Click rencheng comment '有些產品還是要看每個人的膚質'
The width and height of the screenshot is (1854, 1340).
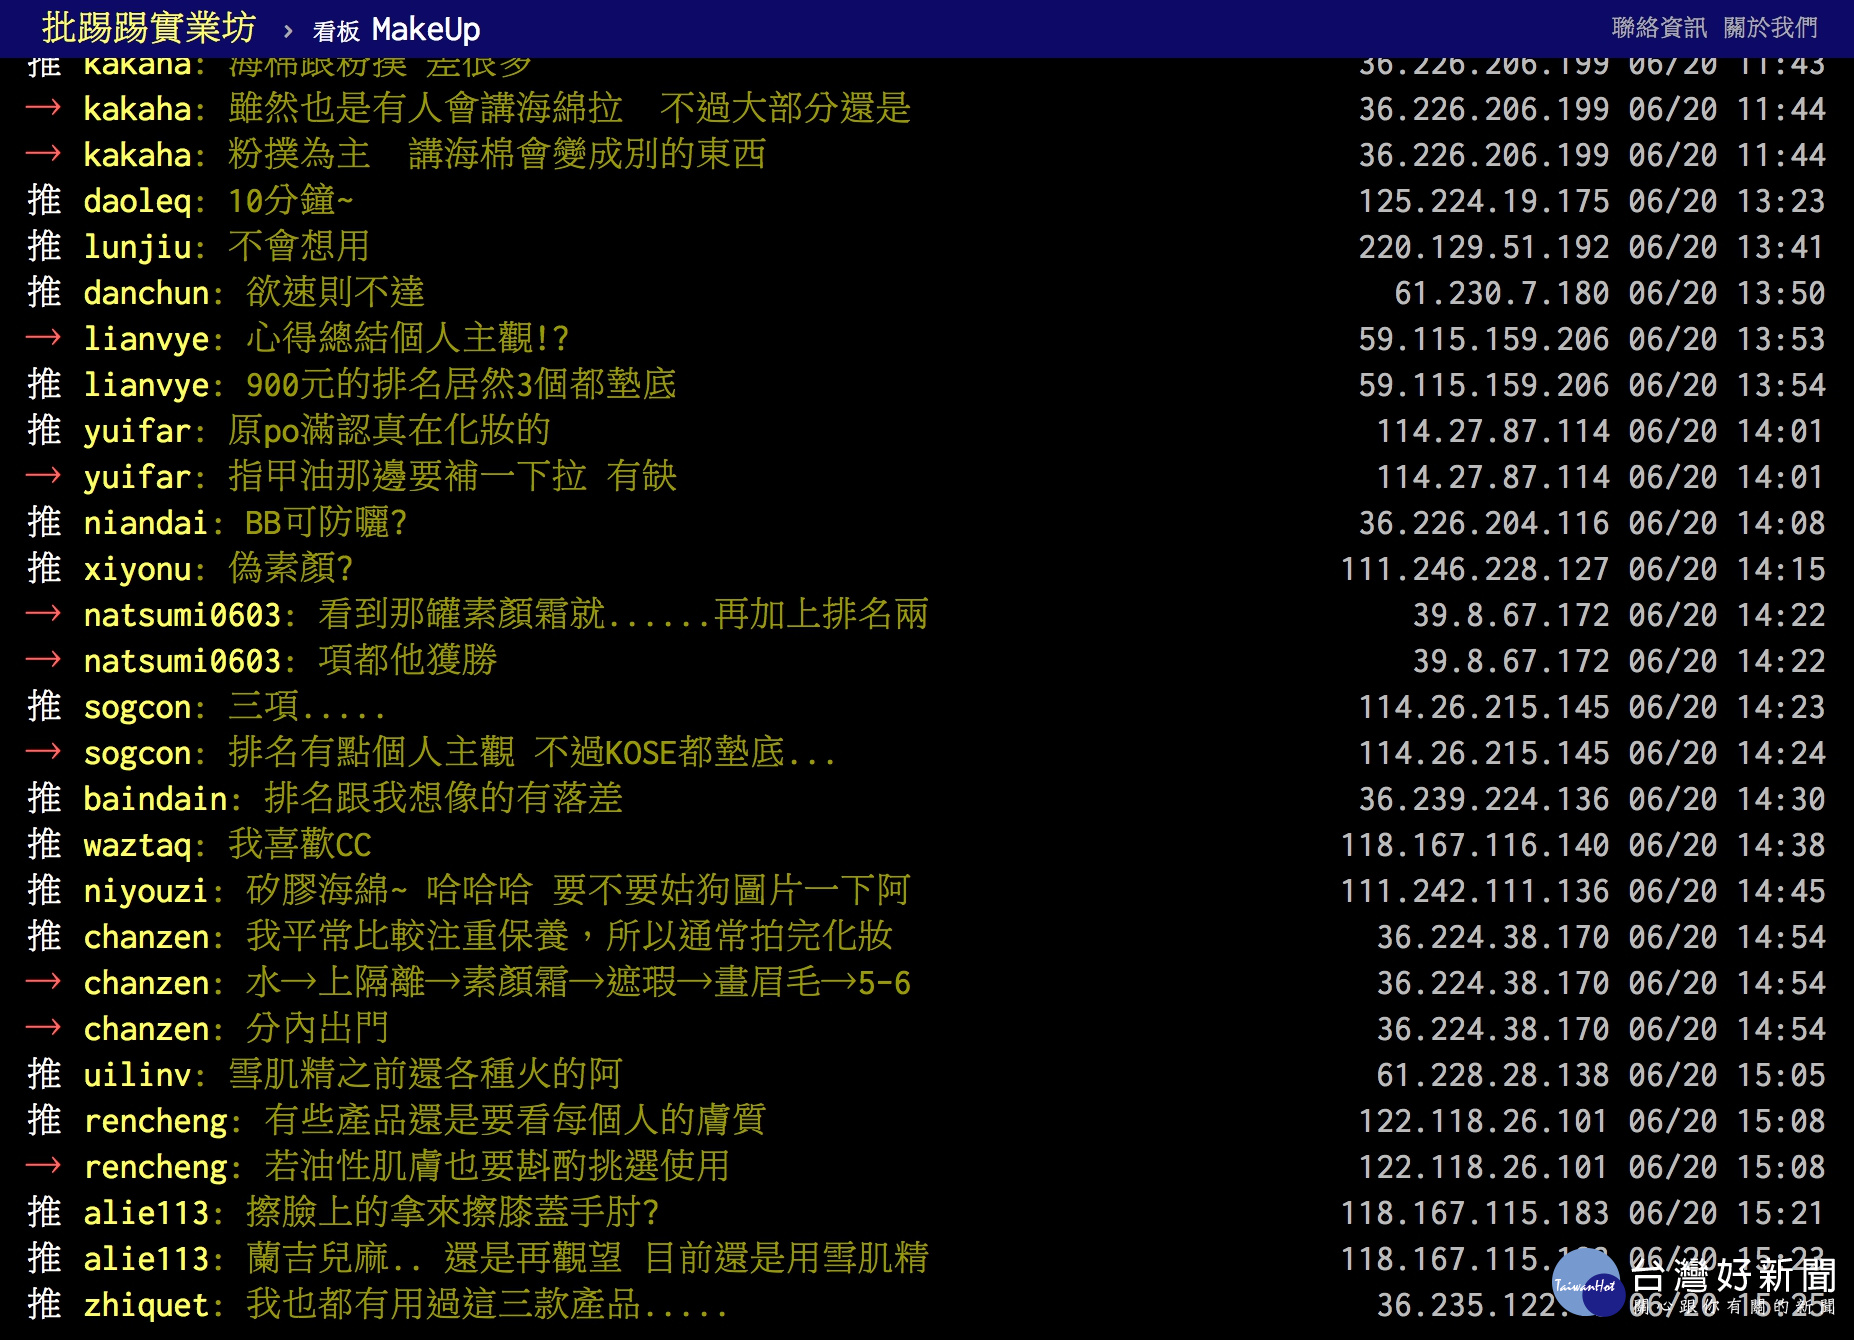(x=515, y=1121)
